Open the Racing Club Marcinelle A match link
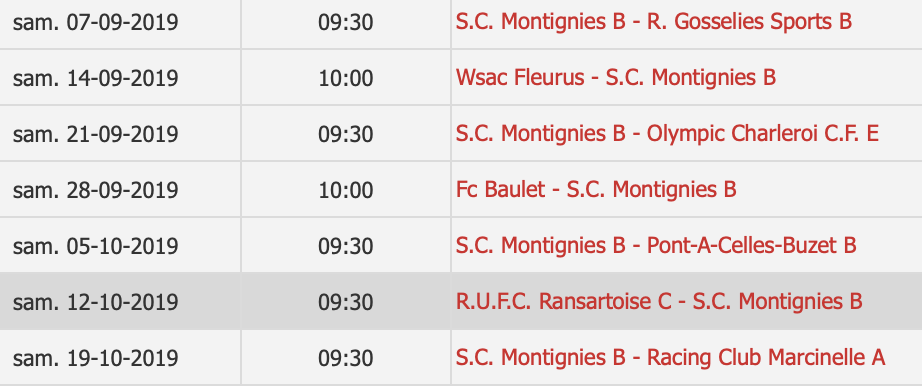The height and width of the screenshot is (386, 922). 670,358
